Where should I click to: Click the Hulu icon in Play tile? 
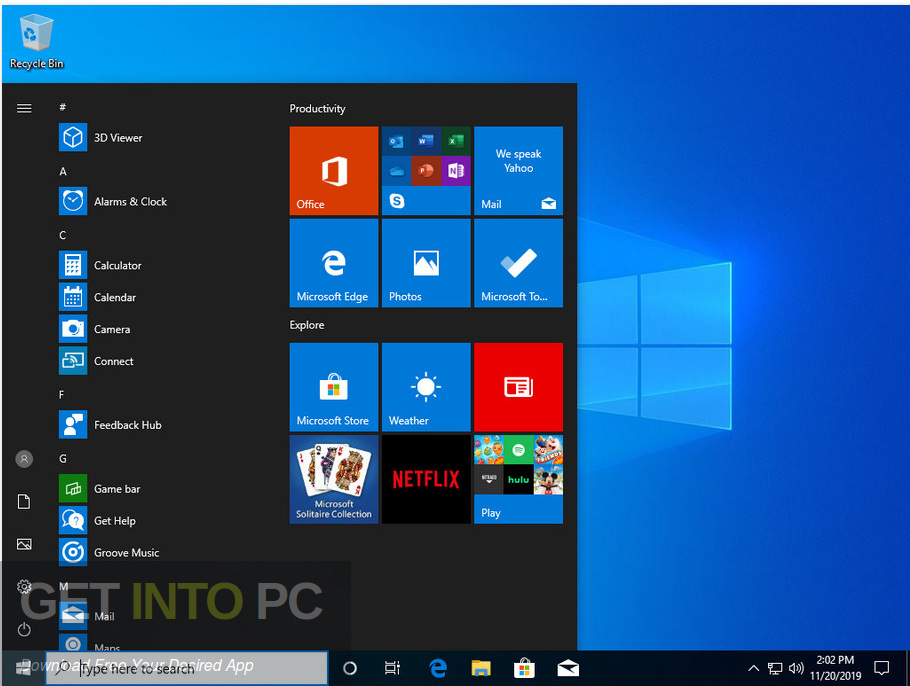[518, 479]
